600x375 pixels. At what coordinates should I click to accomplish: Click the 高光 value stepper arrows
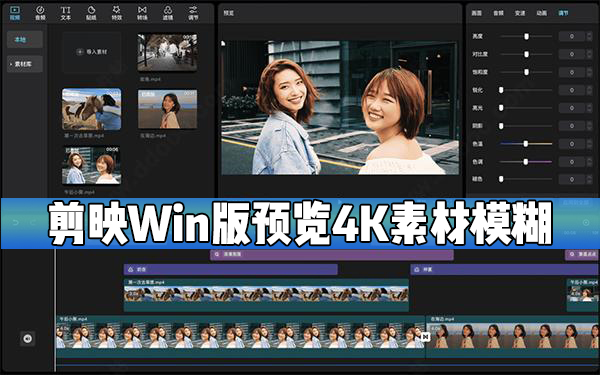[x=589, y=108]
